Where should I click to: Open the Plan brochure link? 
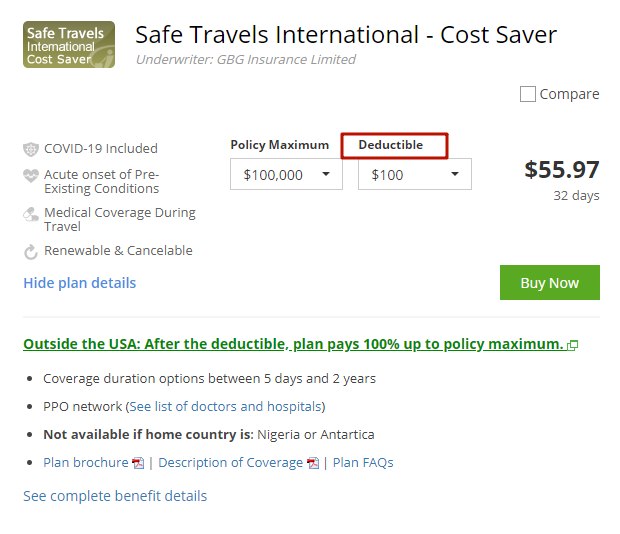(86, 462)
